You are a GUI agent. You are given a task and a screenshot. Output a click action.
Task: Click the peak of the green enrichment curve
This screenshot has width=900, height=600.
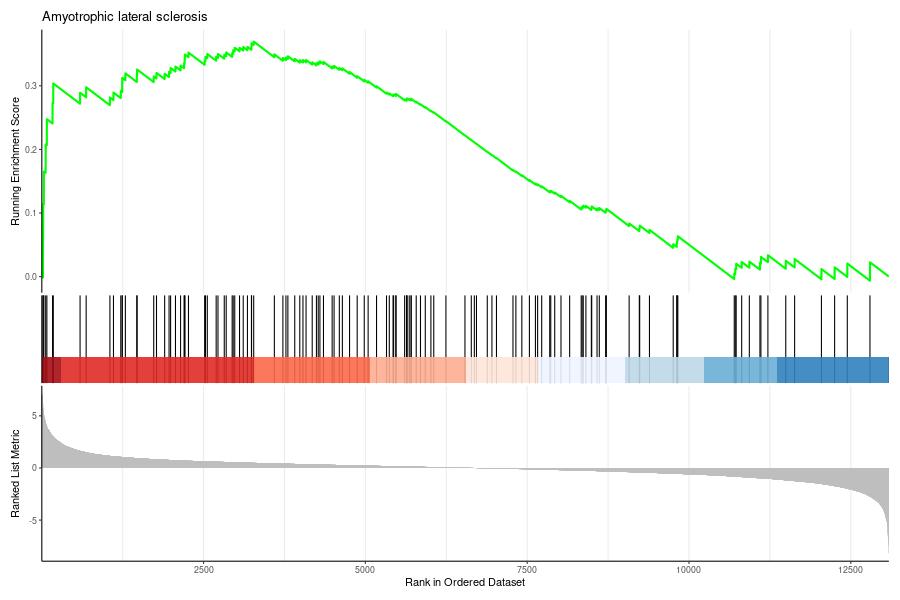tap(254, 42)
